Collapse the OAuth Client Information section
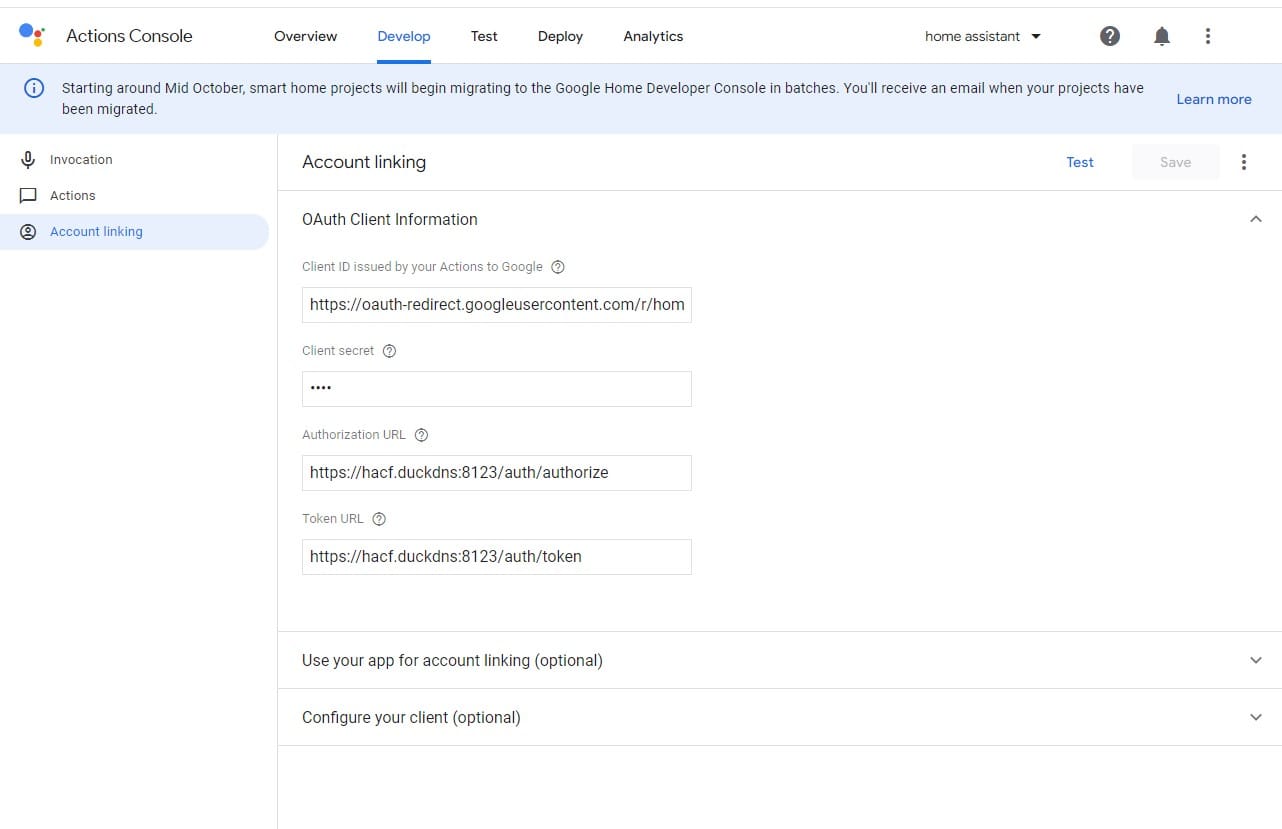Screen dimensions: 1282x829 [1256, 219]
